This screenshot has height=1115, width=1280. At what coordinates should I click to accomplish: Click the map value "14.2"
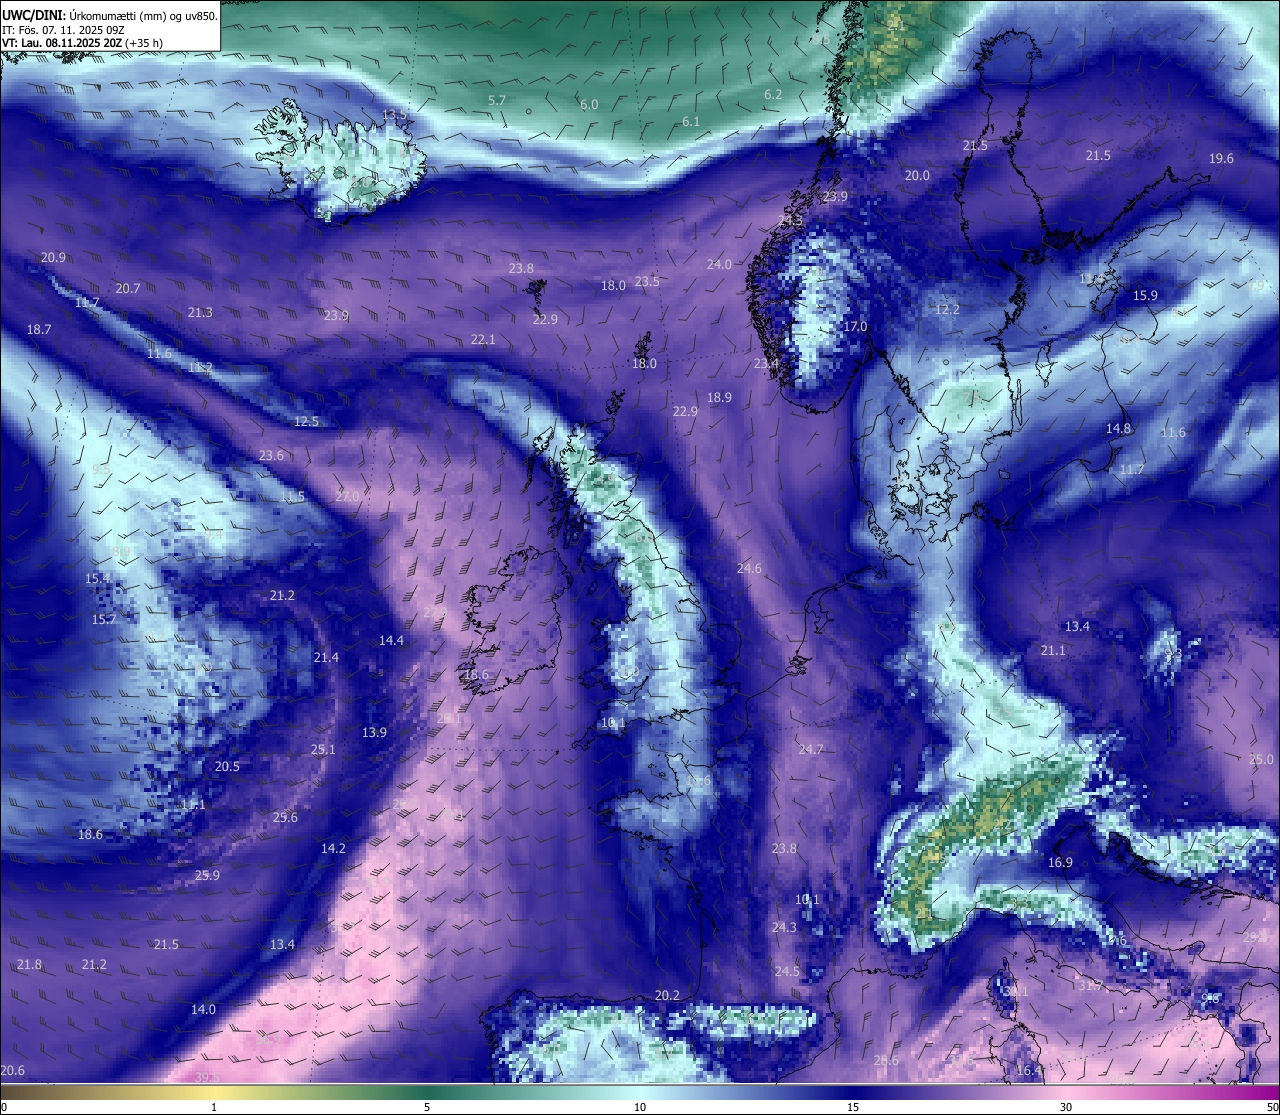click(333, 848)
